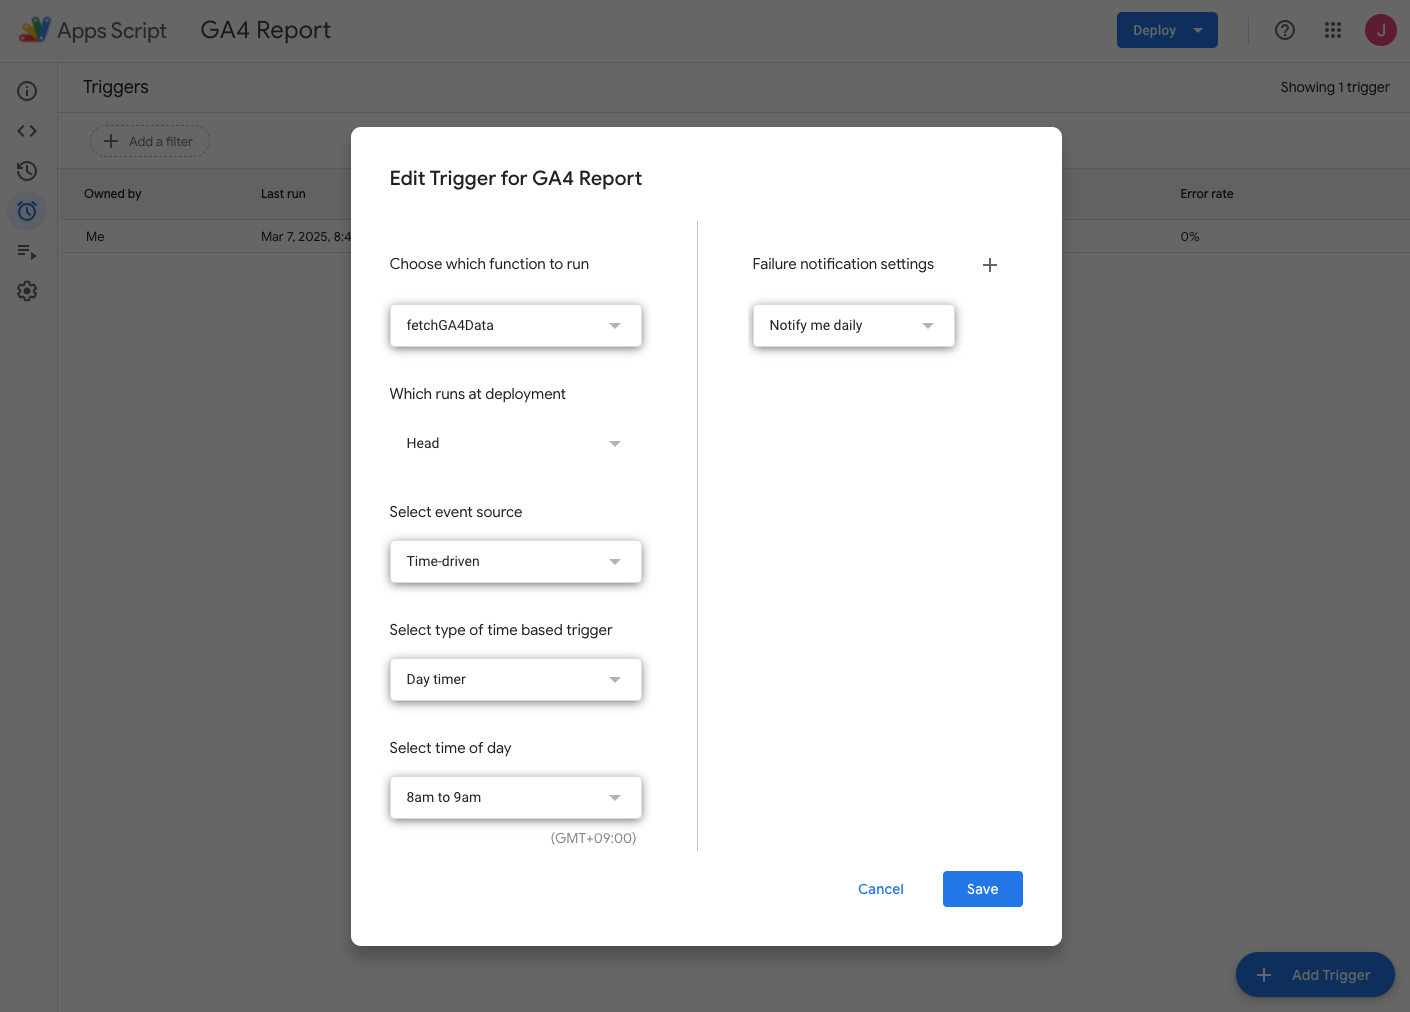Click the Add Trigger button
Screen dimensions: 1410x1012
1315,975
